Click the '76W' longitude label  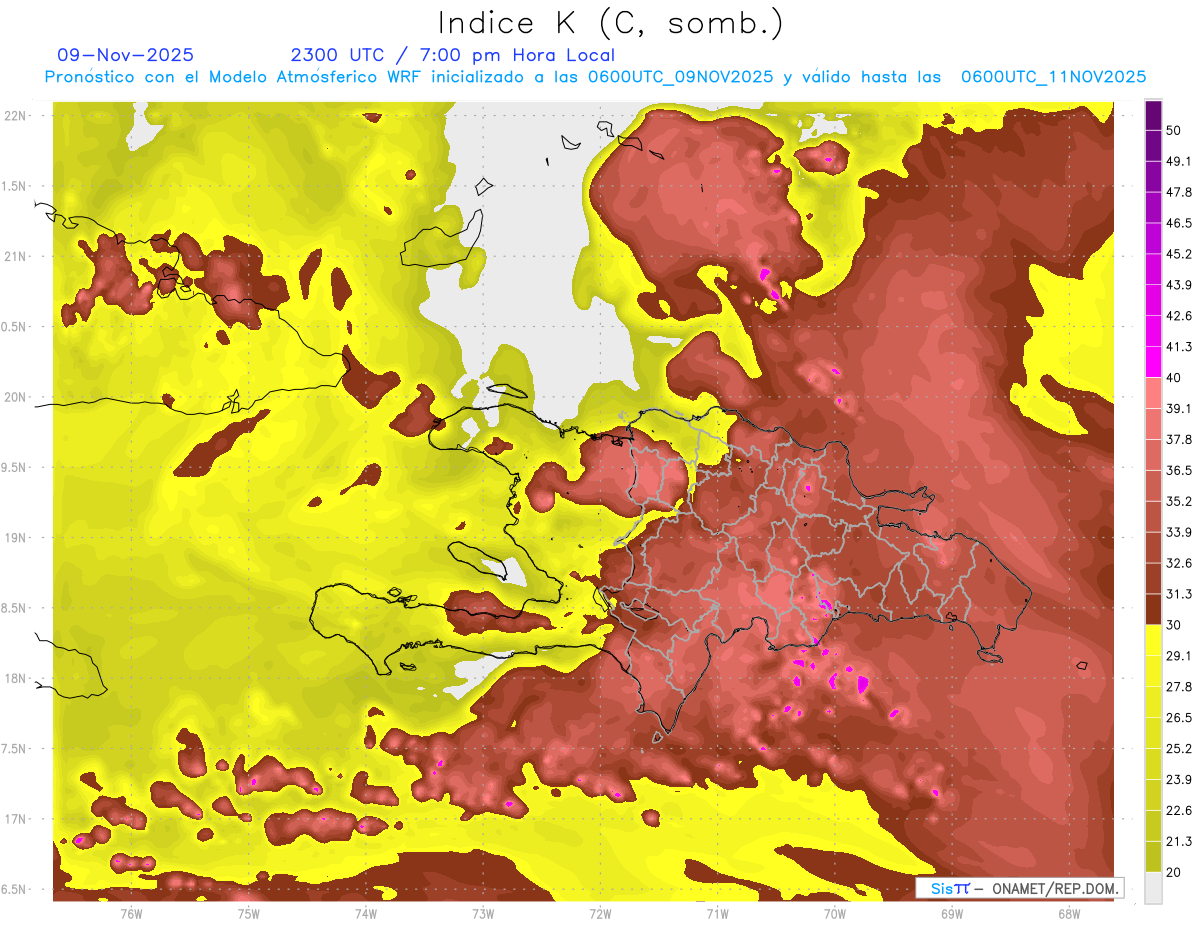pyautogui.click(x=131, y=913)
